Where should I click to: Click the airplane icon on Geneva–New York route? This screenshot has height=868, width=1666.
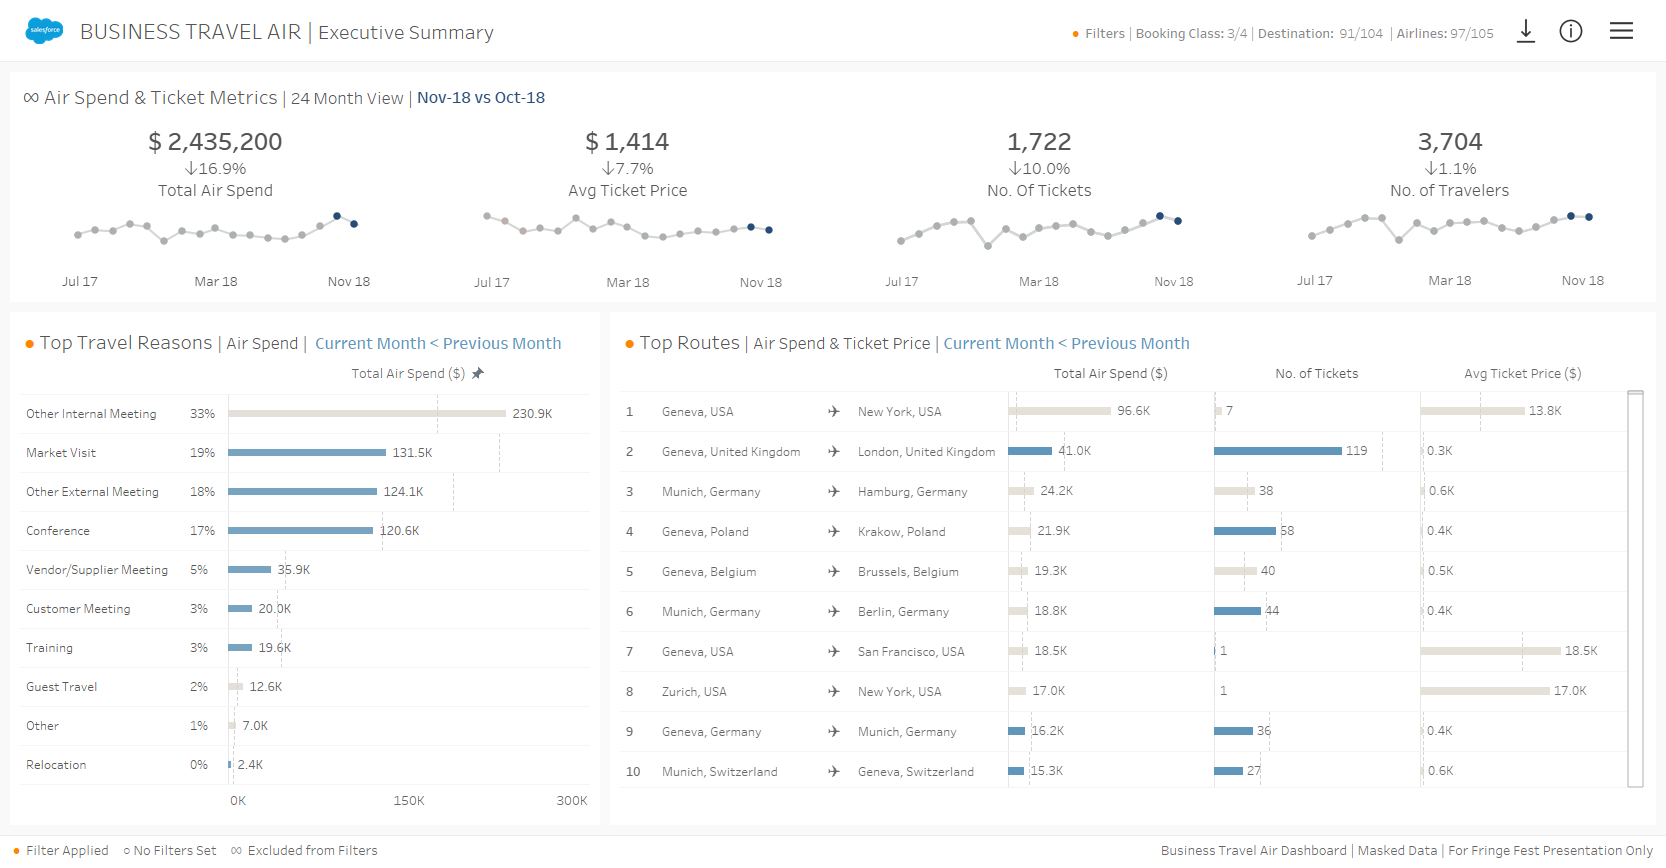[833, 411]
